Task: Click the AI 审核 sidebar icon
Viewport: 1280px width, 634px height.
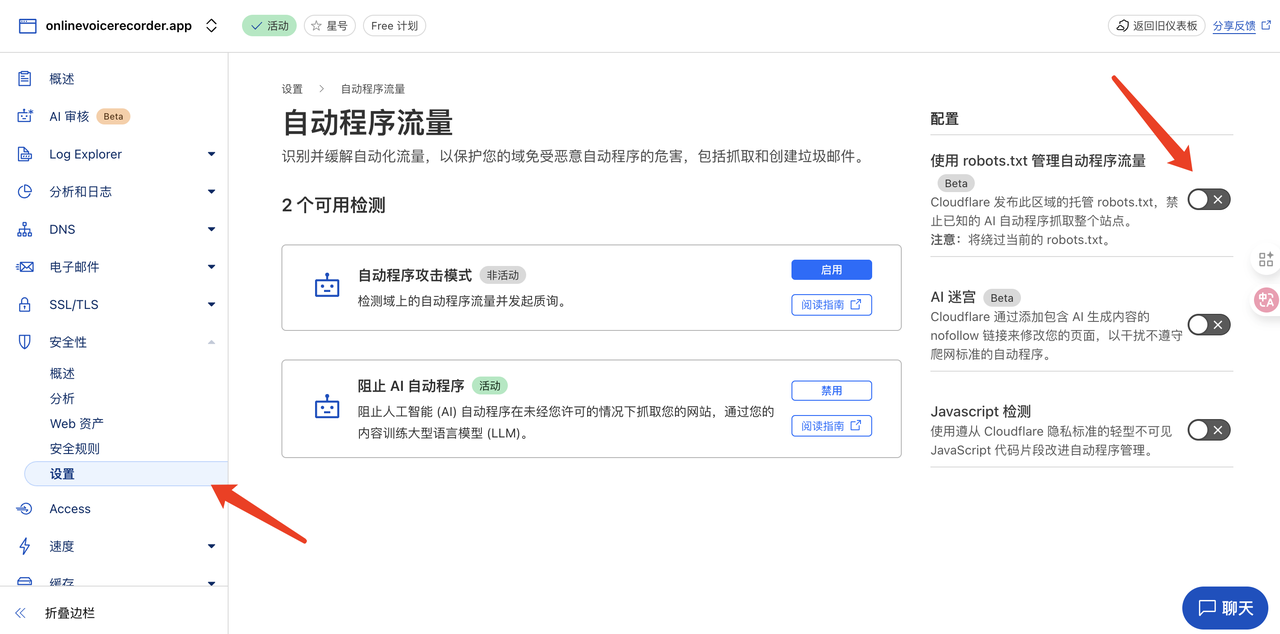Action: point(25,116)
